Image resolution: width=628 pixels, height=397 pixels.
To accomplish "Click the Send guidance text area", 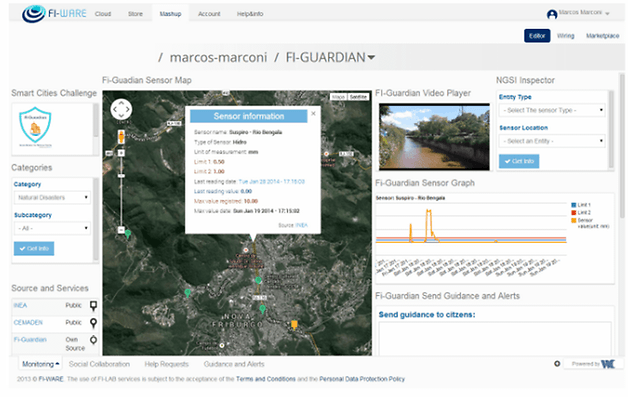I will click(x=495, y=339).
